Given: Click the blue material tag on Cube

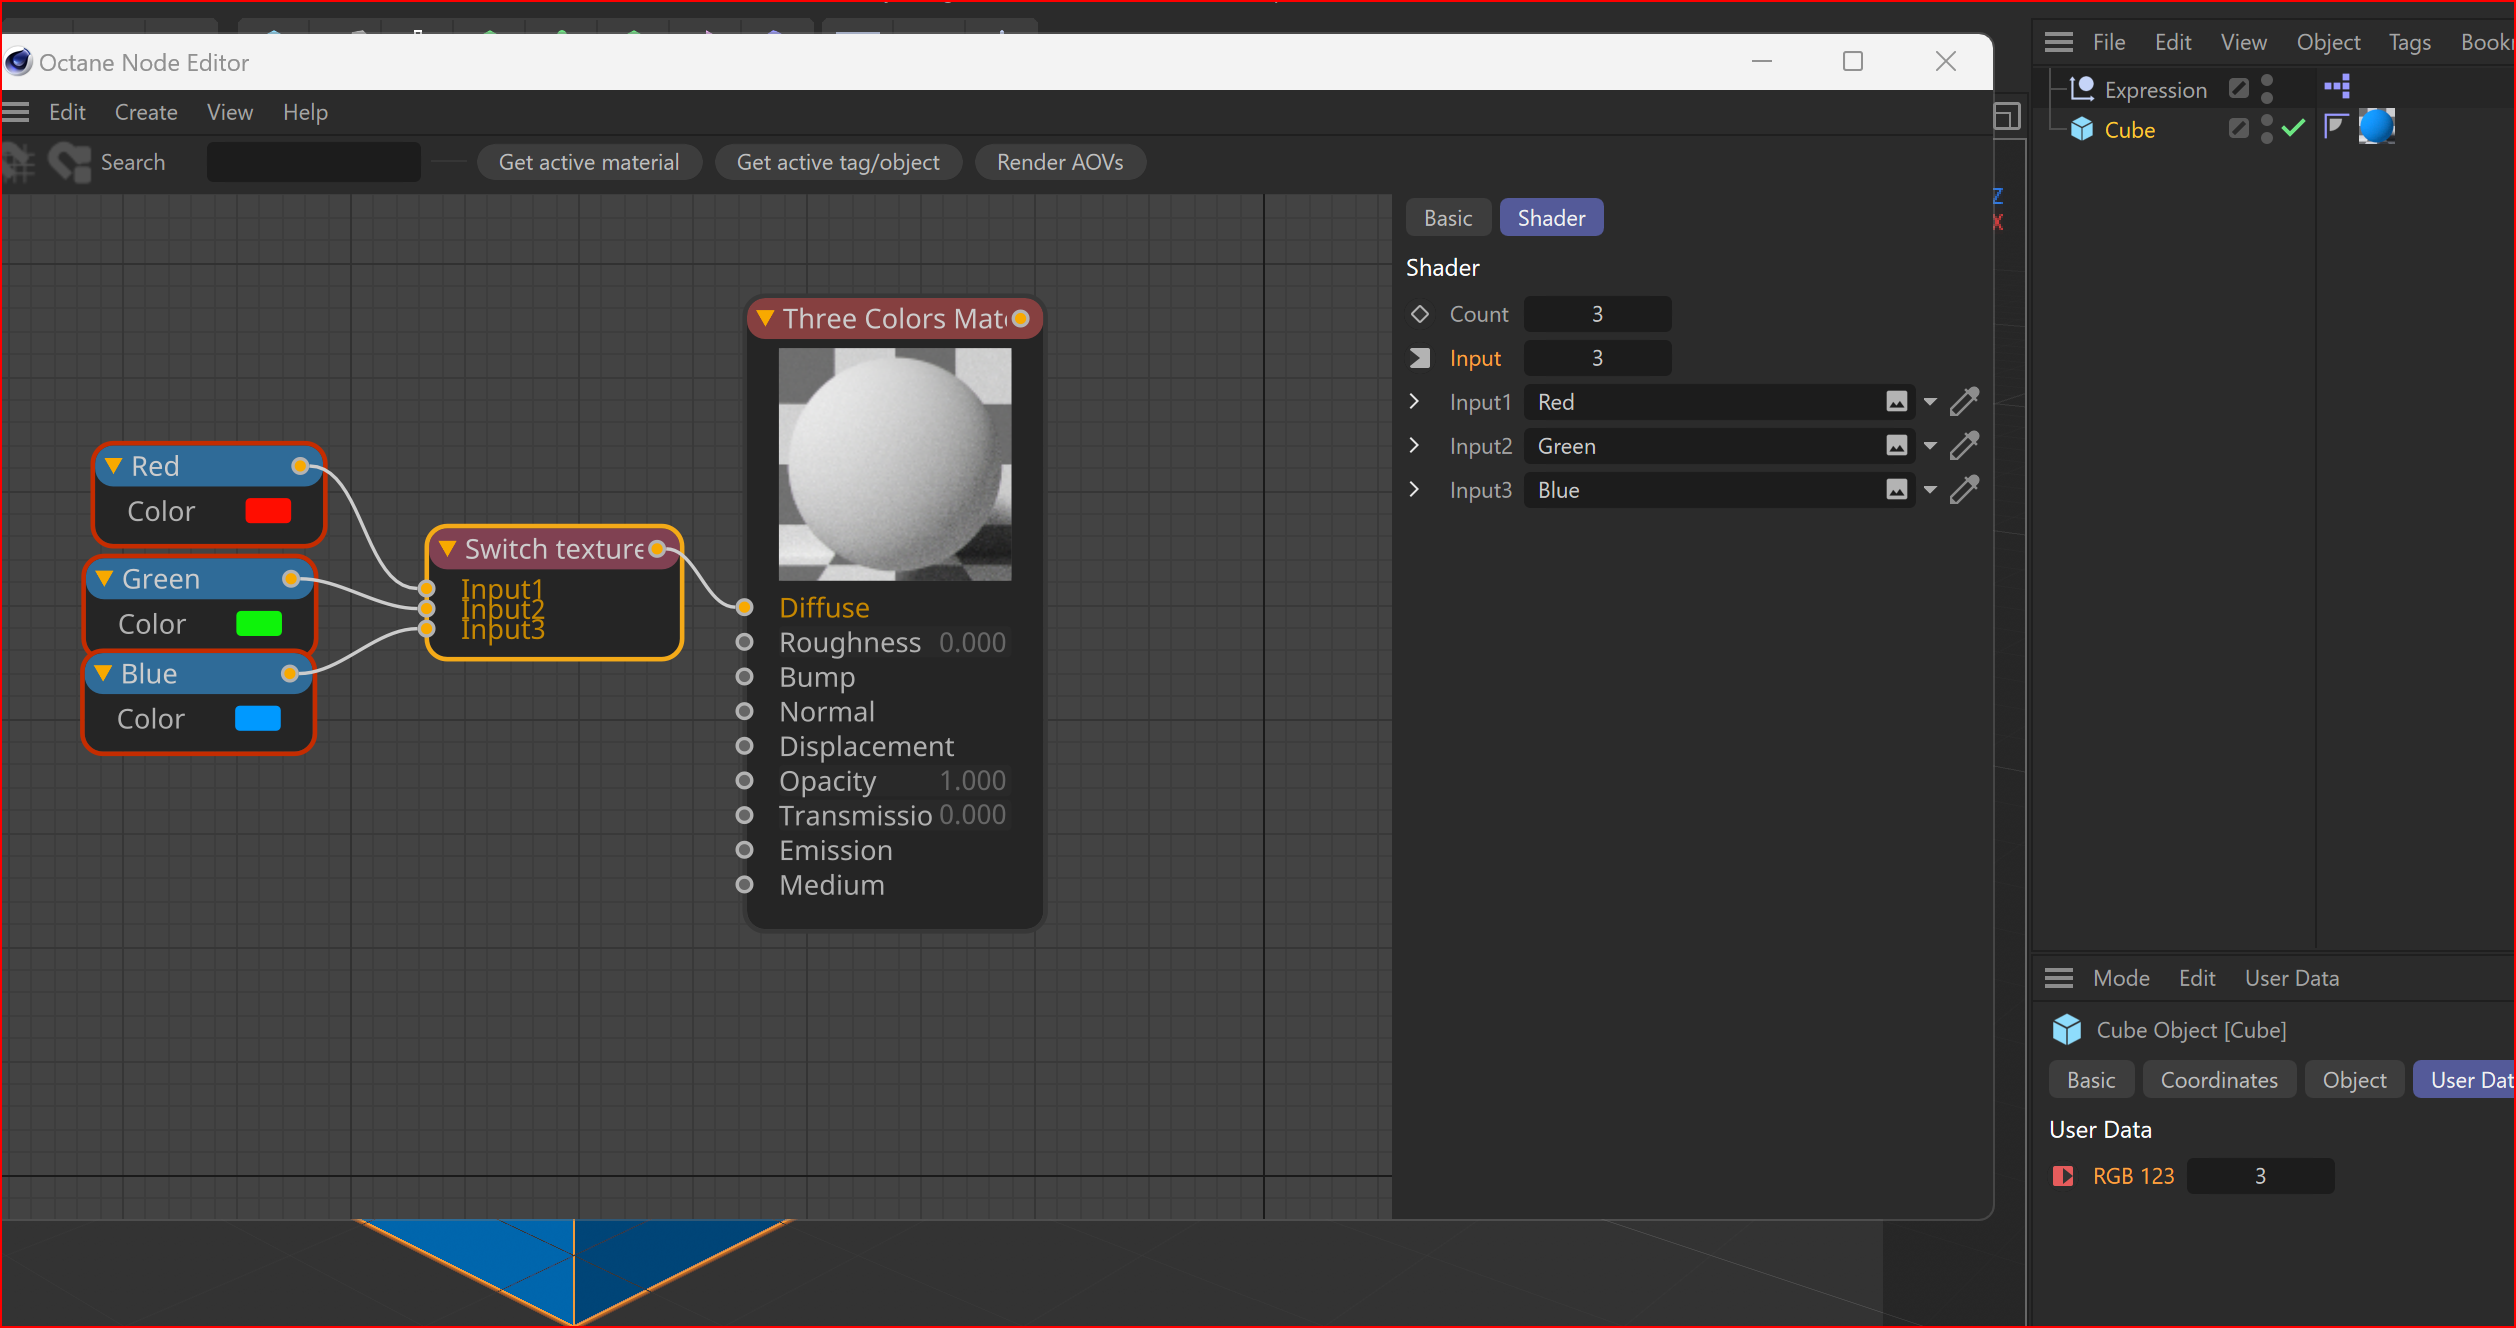Looking at the screenshot, I should click(x=2376, y=127).
